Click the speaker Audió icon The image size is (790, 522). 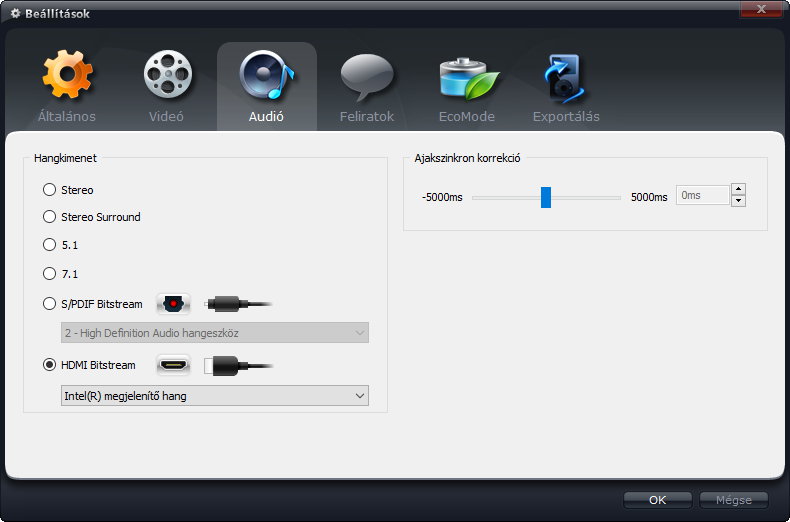267,75
